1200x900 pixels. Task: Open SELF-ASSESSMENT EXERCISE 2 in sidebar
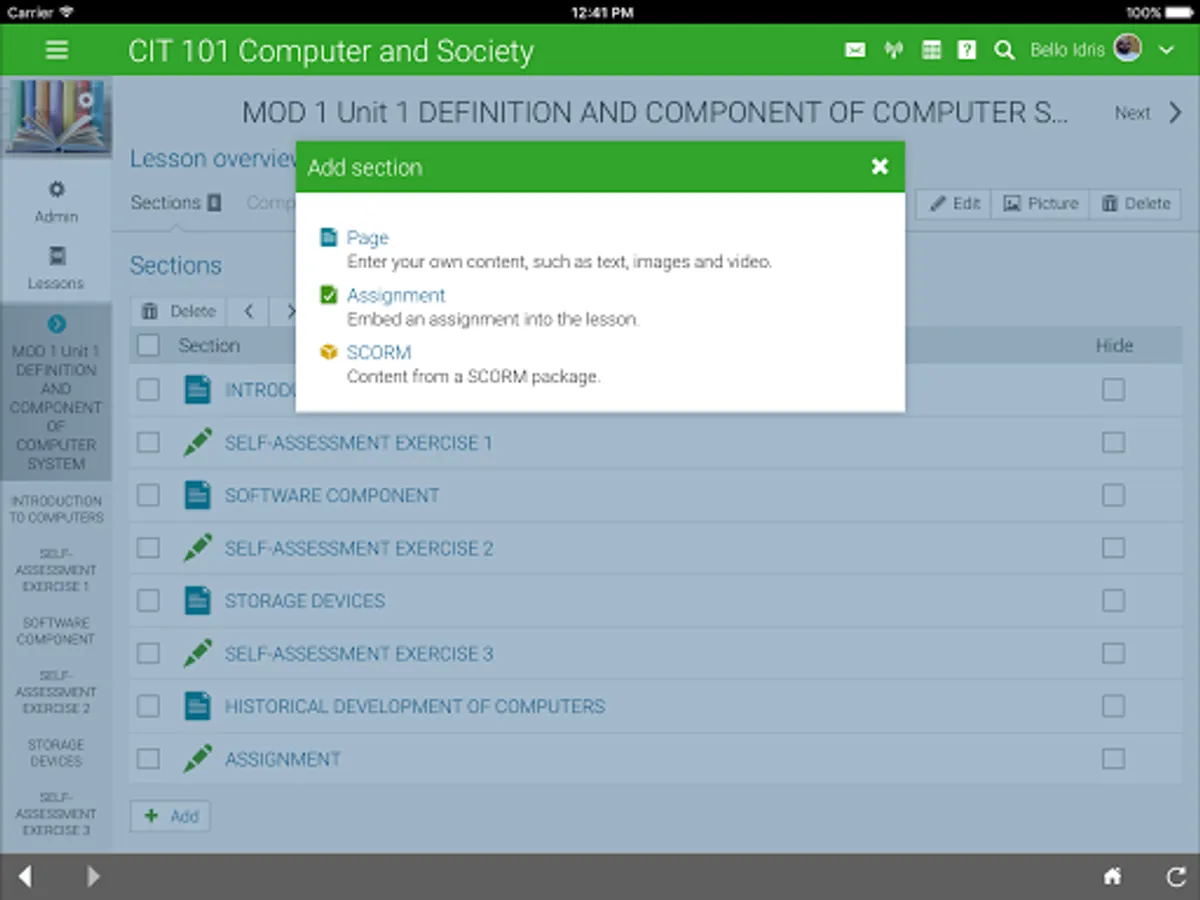pos(56,692)
